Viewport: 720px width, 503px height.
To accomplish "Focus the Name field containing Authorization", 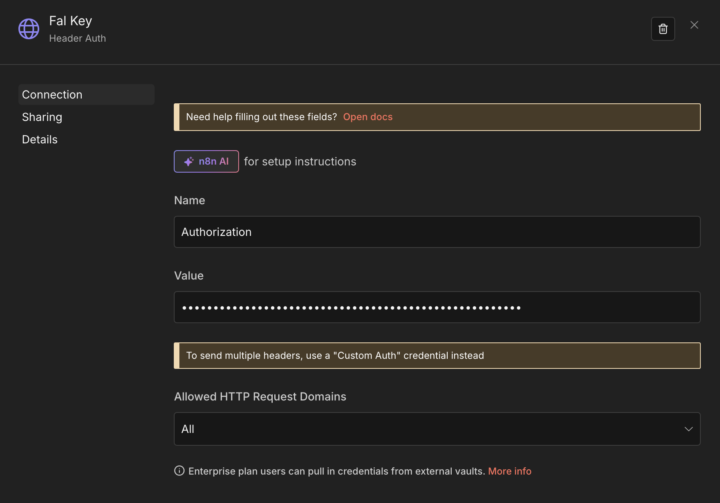I will 437,232.
